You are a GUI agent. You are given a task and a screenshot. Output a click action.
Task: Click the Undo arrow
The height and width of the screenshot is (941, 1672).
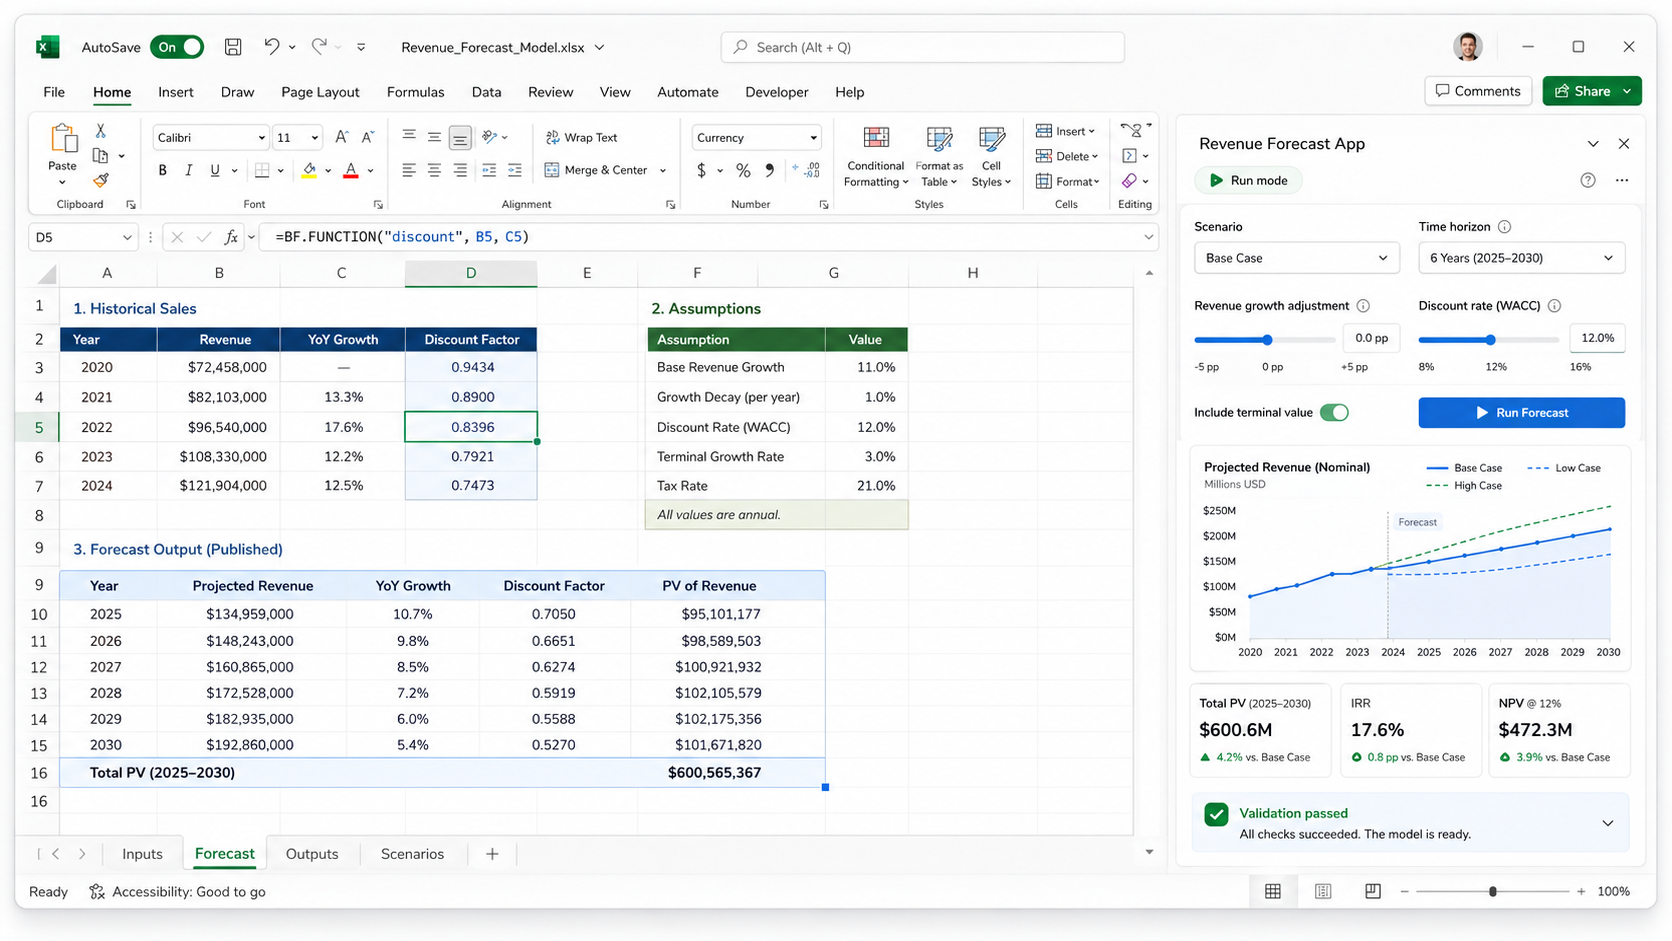click(271, 46)
